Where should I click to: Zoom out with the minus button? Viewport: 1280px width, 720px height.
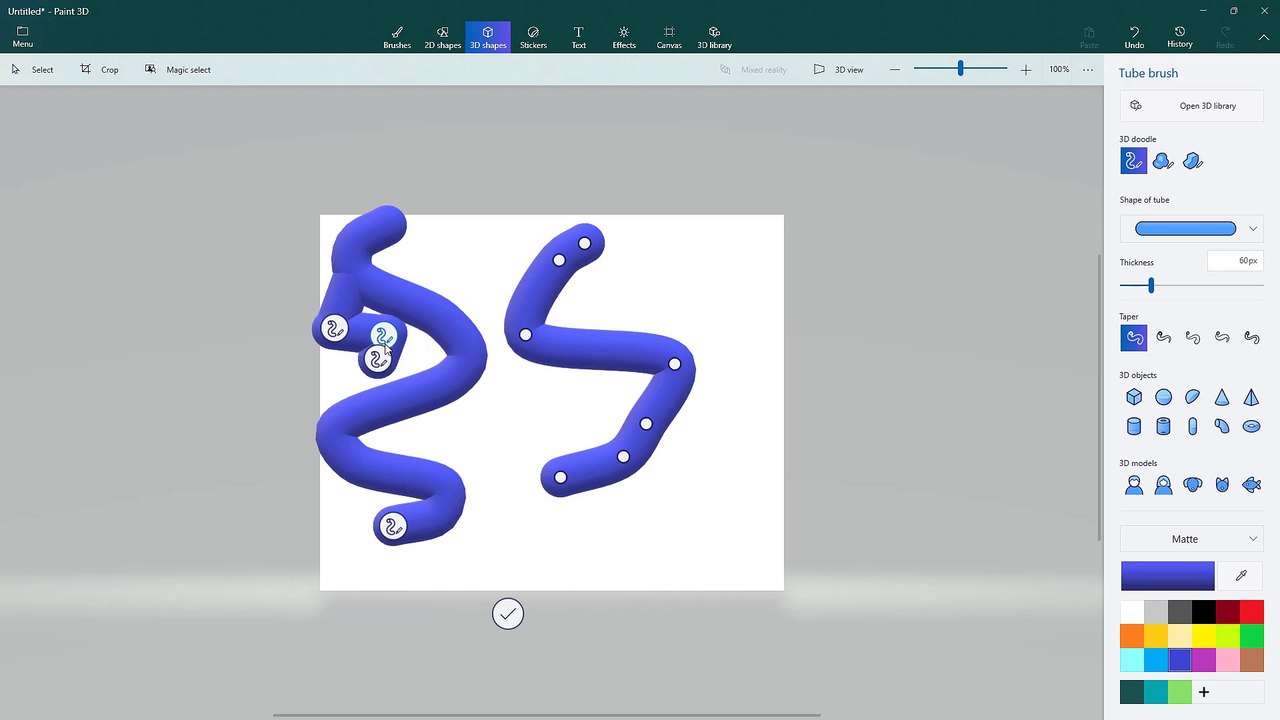coord(894,69)
